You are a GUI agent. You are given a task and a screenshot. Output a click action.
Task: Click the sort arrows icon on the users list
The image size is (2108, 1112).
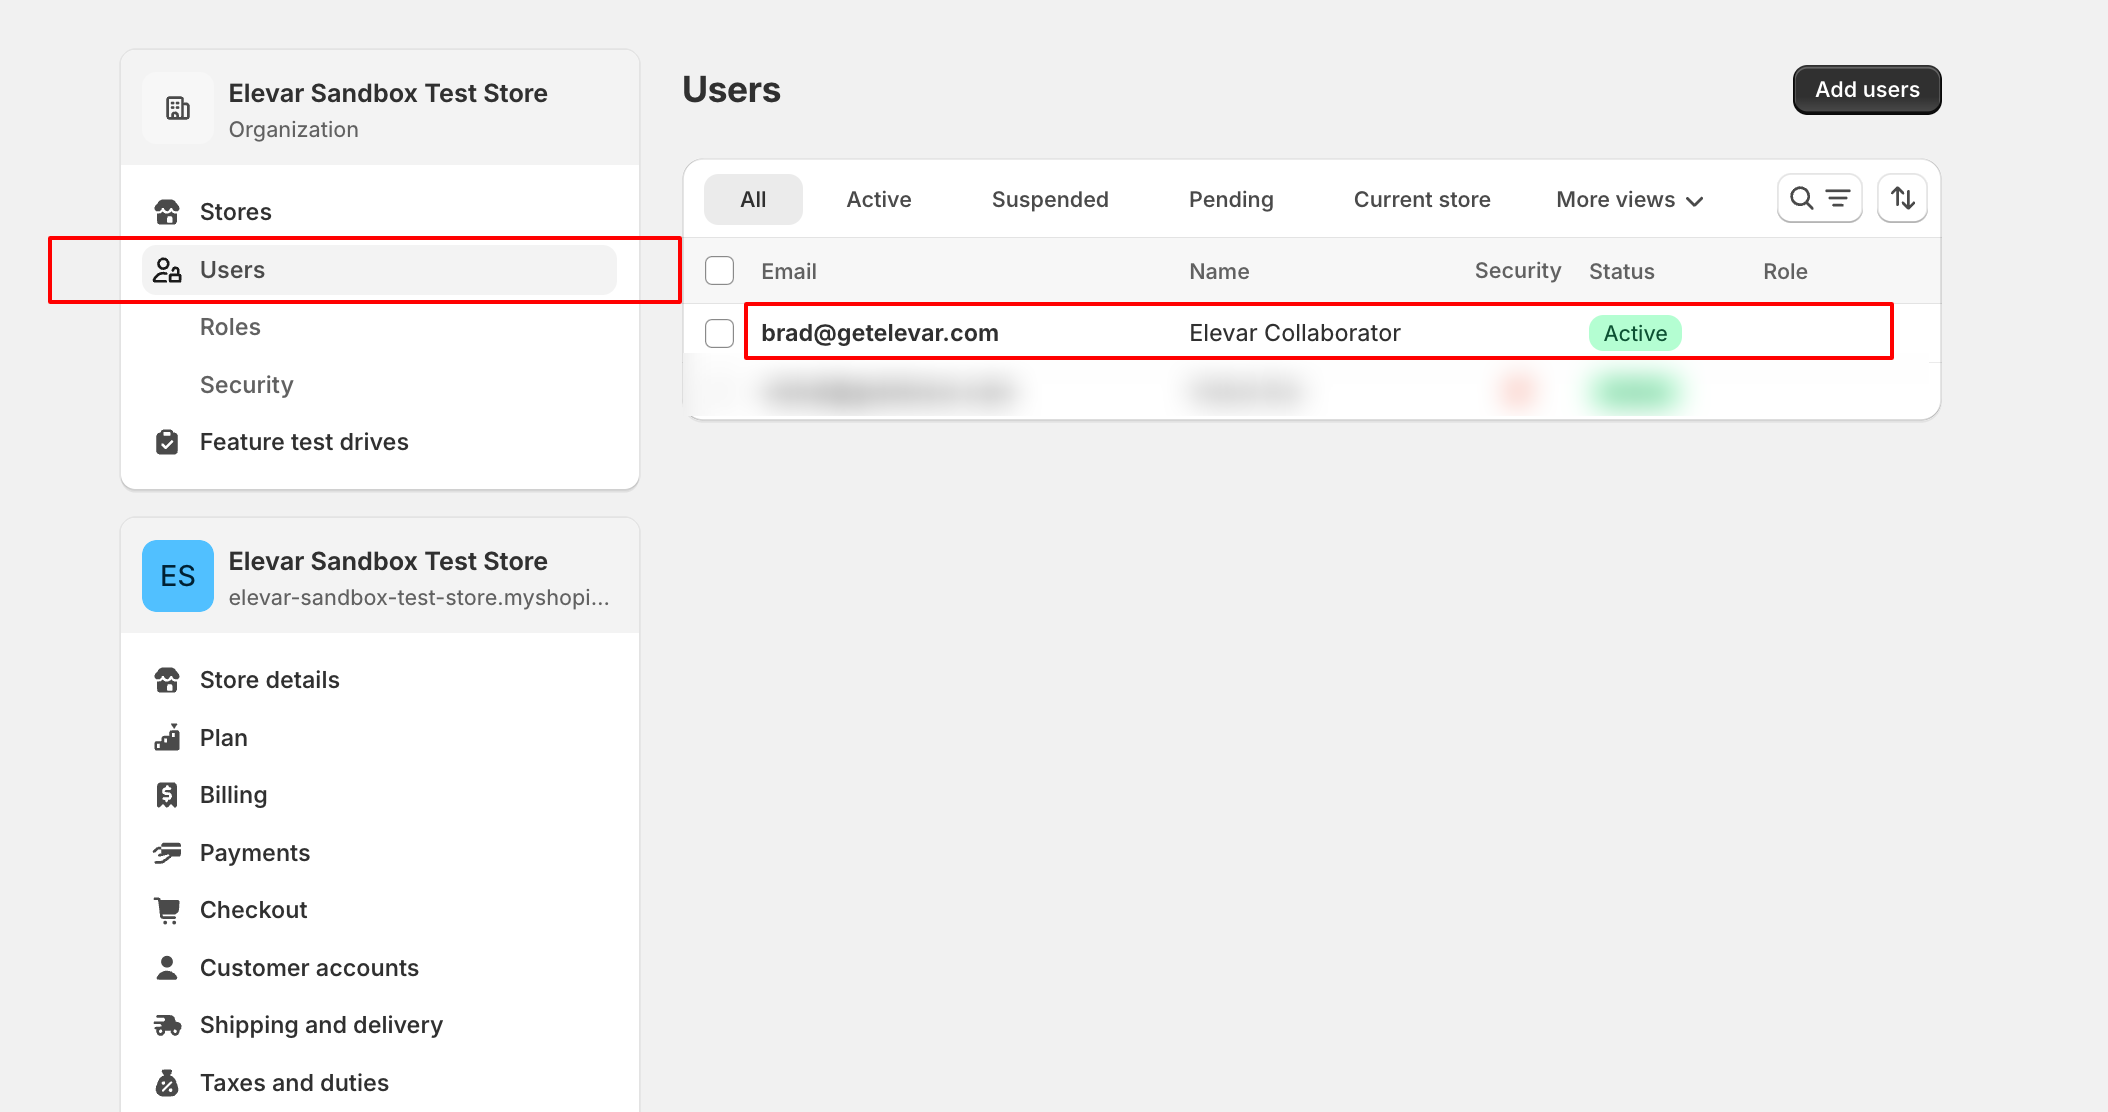click(x=1901, y=198)
